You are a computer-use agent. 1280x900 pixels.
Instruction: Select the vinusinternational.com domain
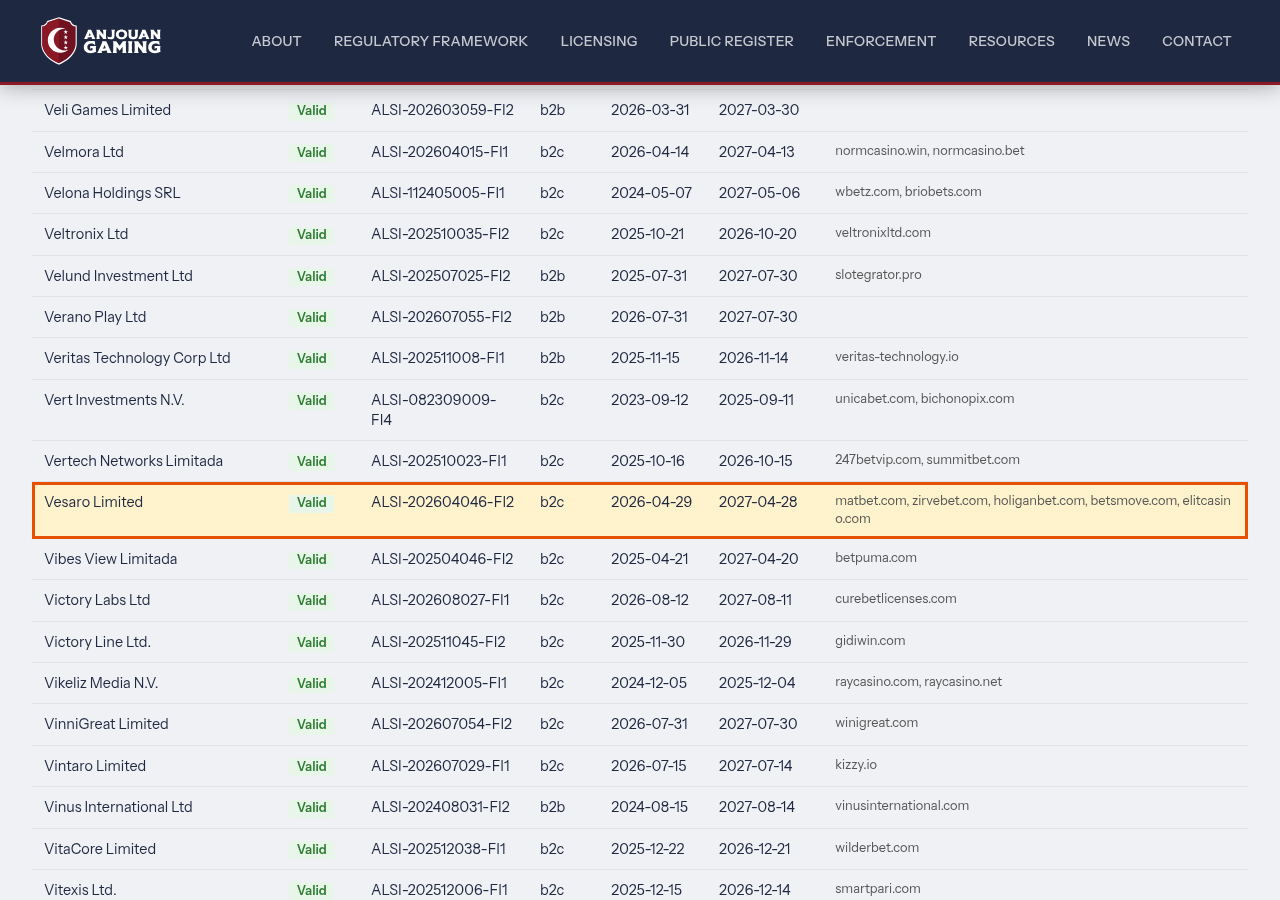pyautogui.click(x=902, y=806)
